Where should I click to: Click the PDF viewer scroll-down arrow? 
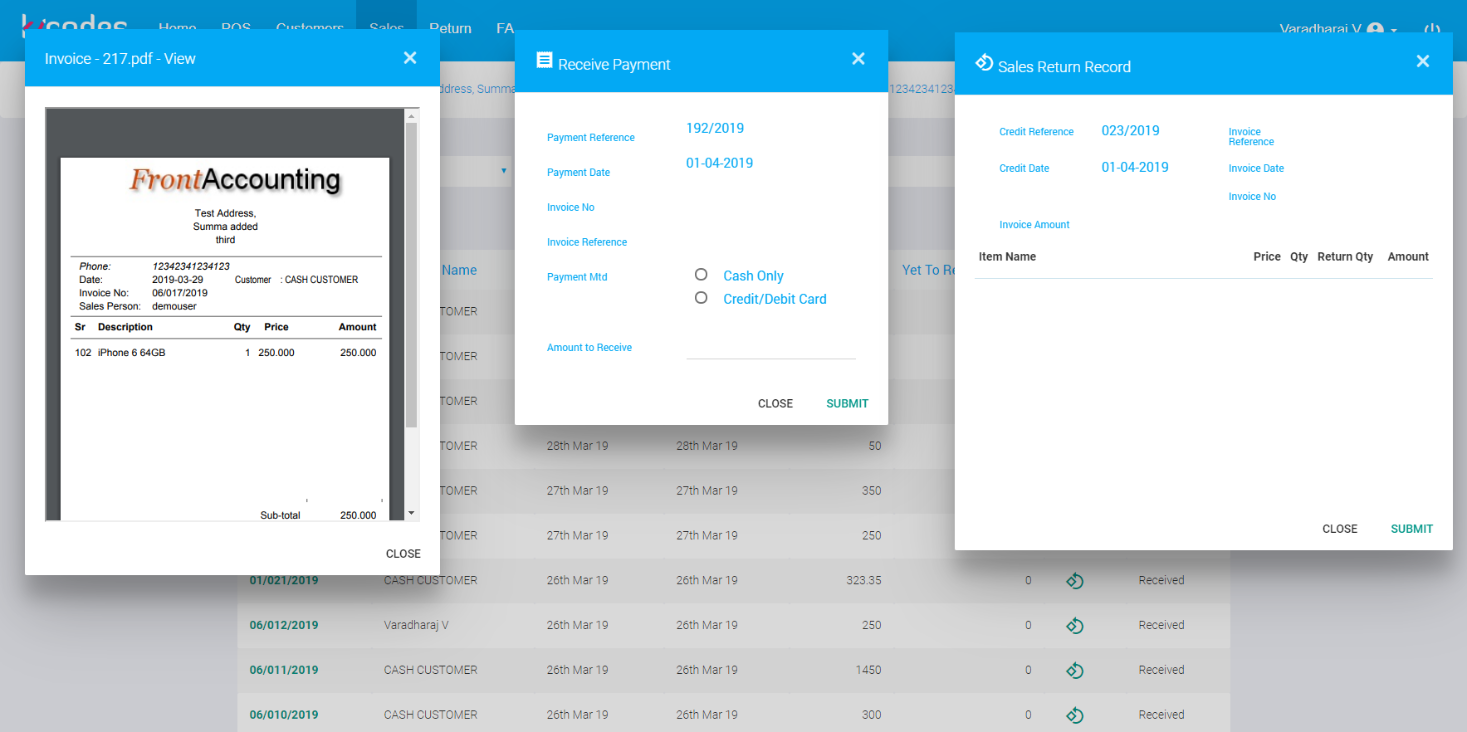pyautogui.click(x=411, y=512)
